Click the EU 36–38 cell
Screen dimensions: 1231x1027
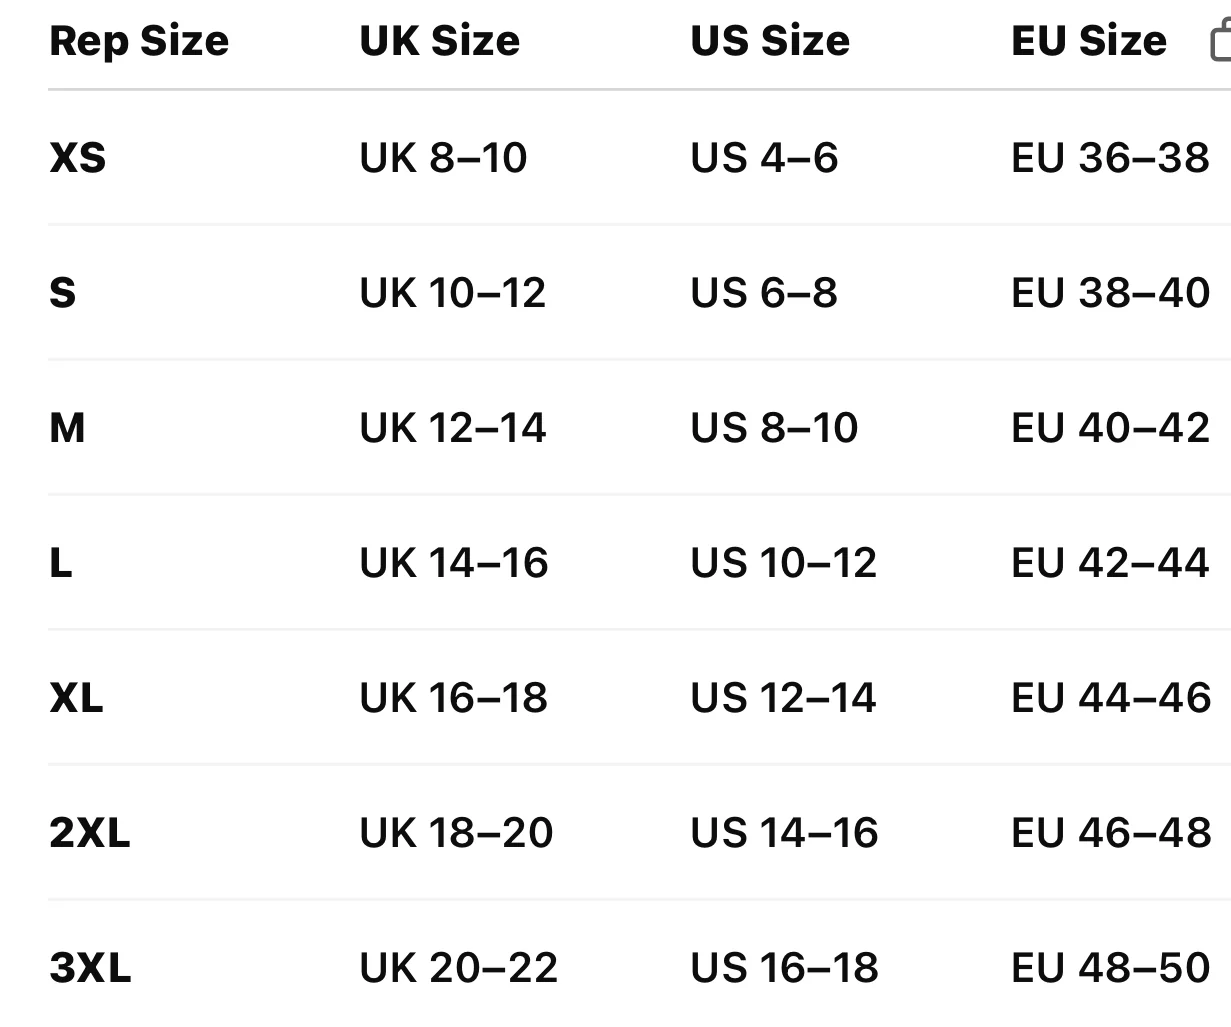point(1110,158)
